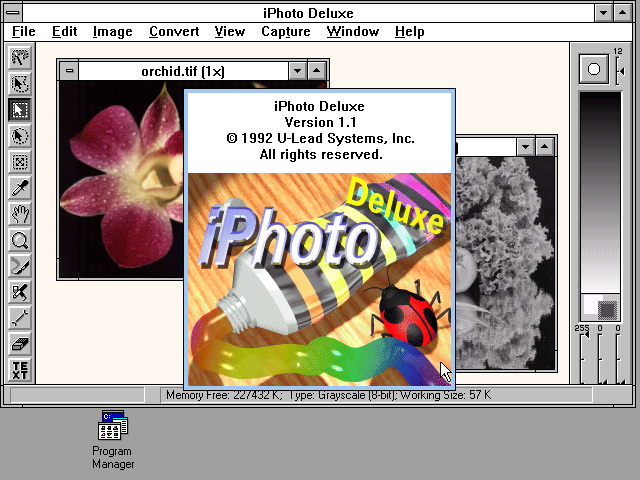Click the grayscale lettuce image
The image size is (640, 480).
[x=506, y=263]
